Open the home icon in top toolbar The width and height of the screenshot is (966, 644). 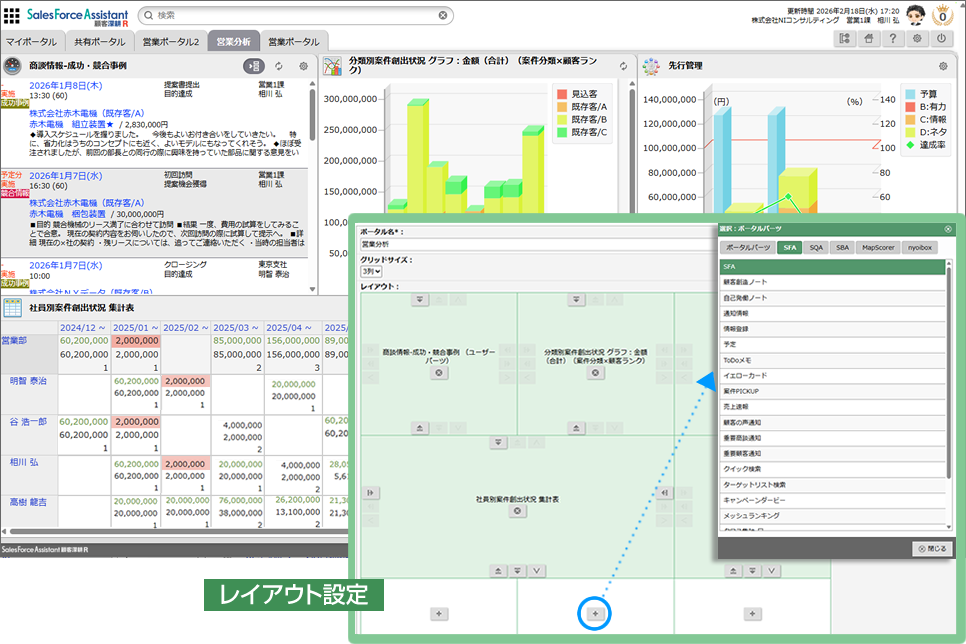coord(869,39)
